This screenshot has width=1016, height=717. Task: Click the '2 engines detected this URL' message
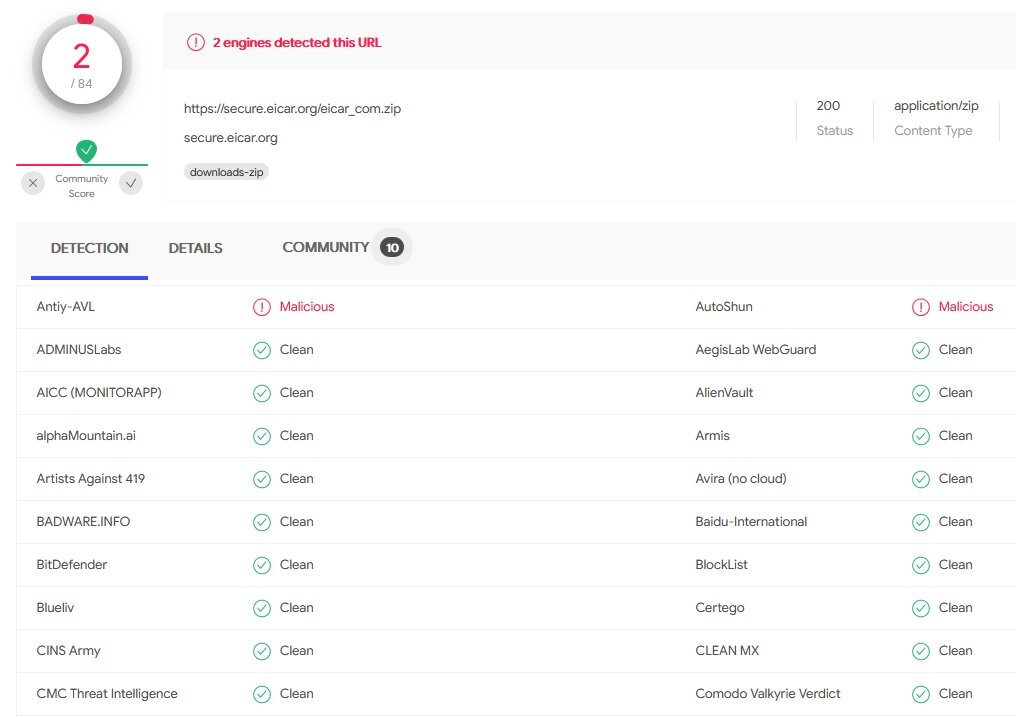click(x=297, y=43)
